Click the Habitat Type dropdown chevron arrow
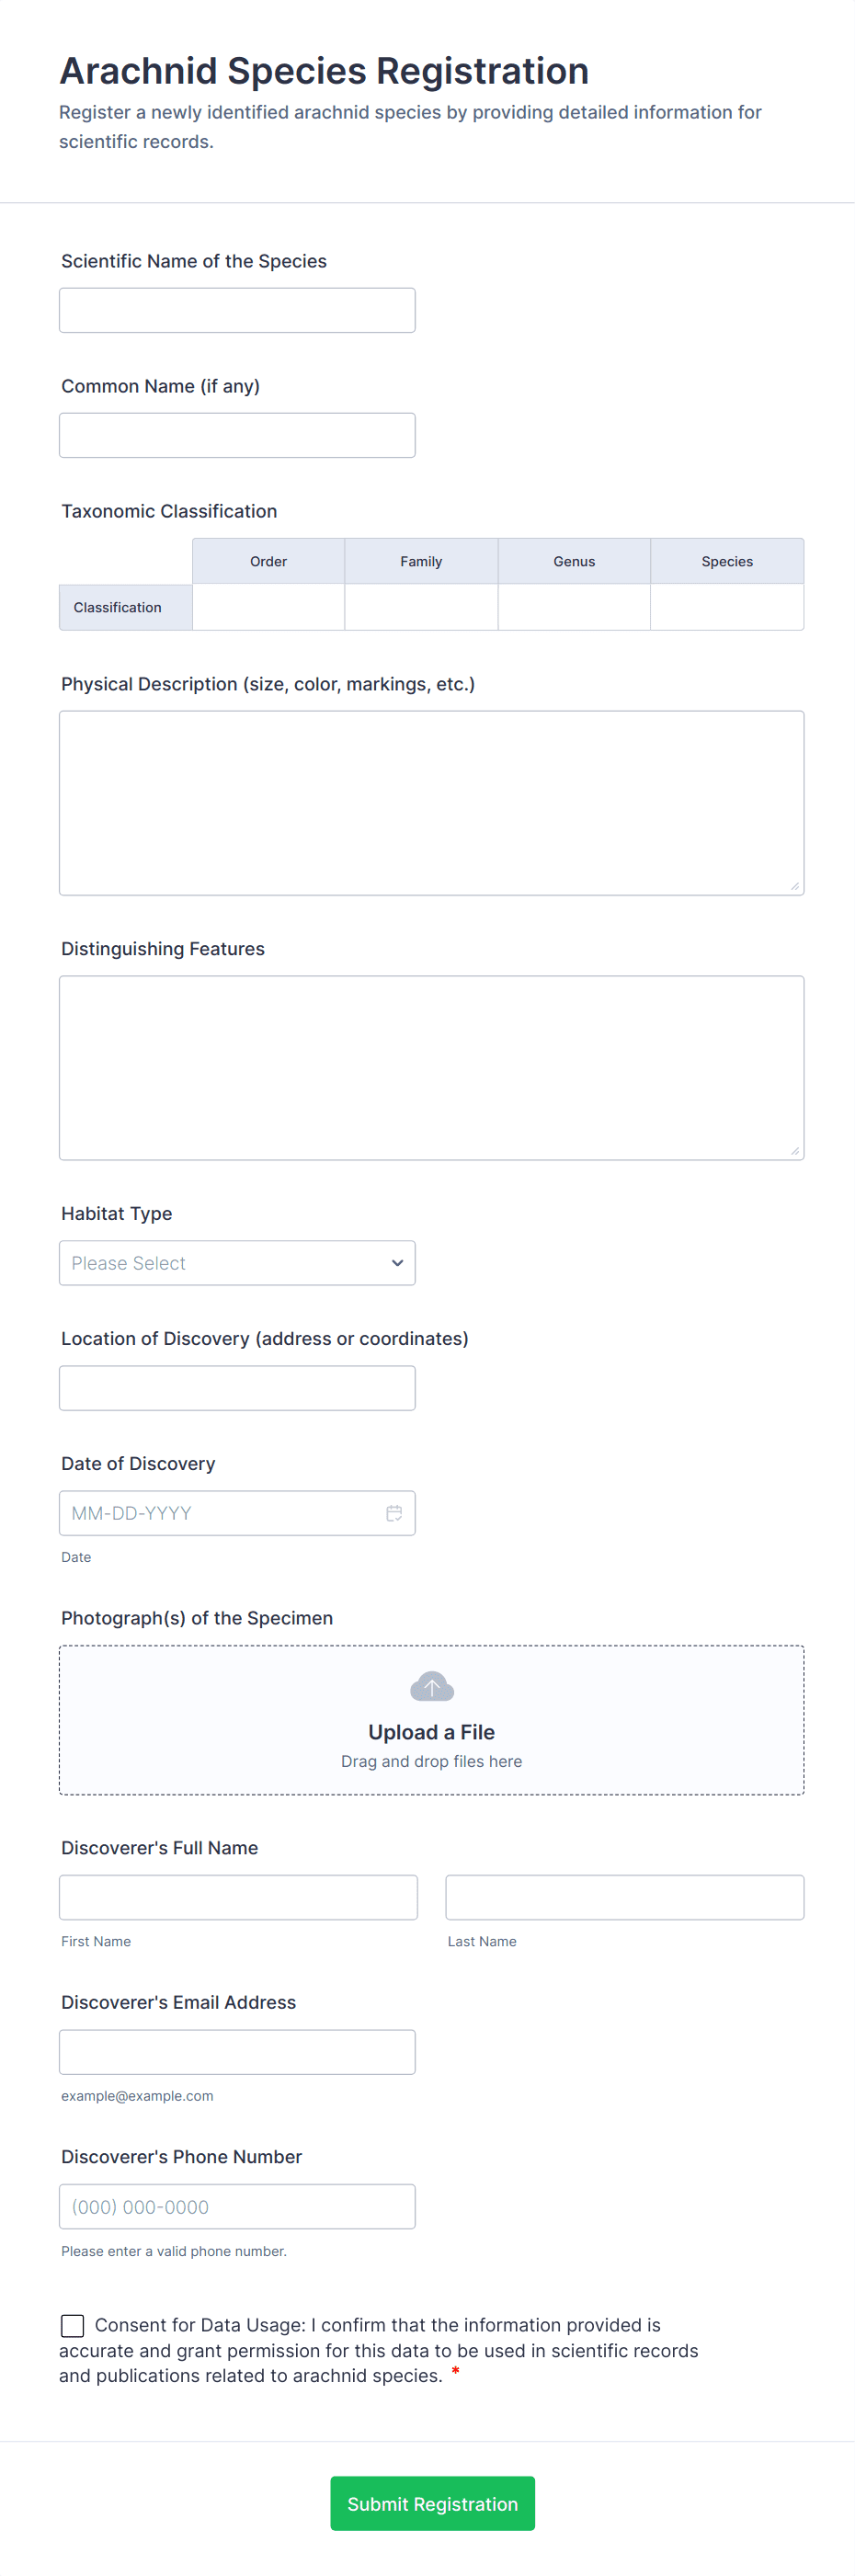This screenshot has width=855, height=2576. [x=397, y=1263]
